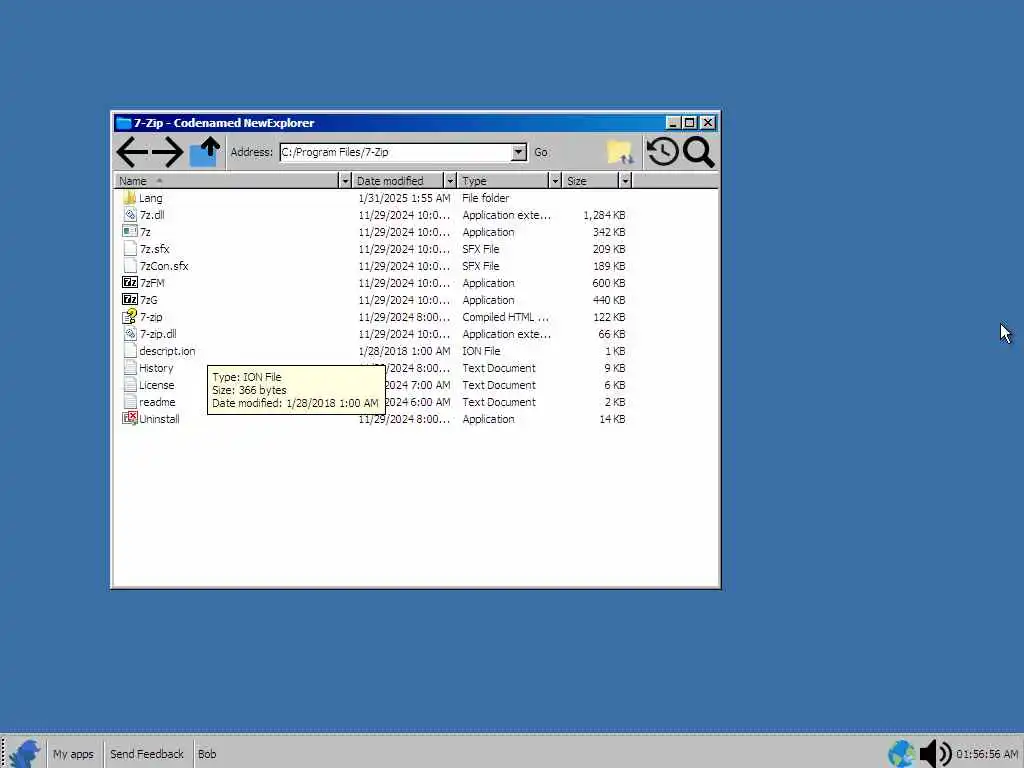Click the Lang folder icon
The width and height of the screenshot is (1024, 768).
129,198
